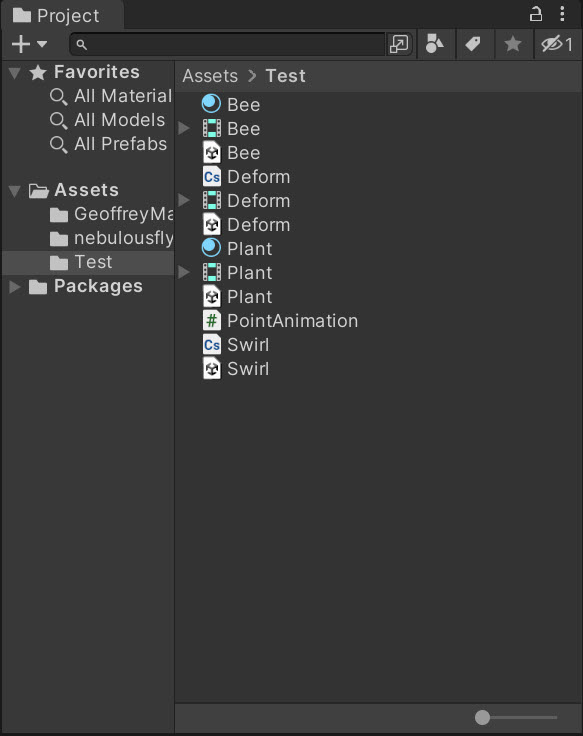
Task: Click the Deform Cs shader file icon
Action: point(211,176)
